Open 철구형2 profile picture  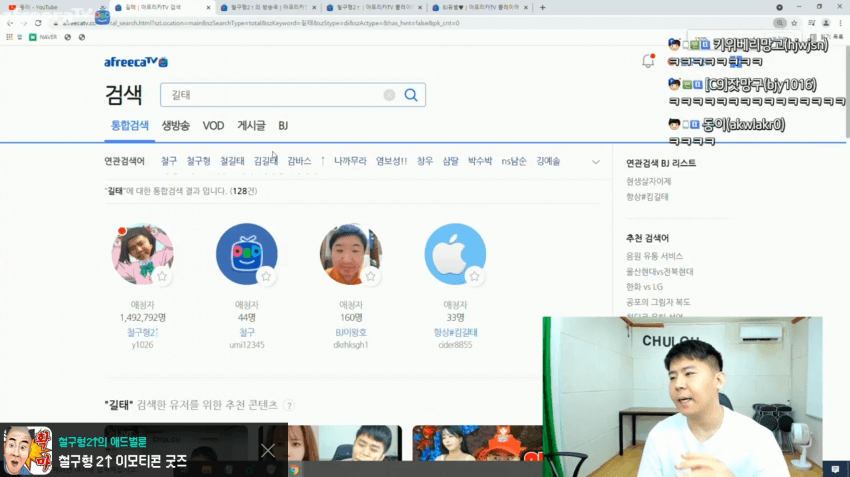(142, 254)
